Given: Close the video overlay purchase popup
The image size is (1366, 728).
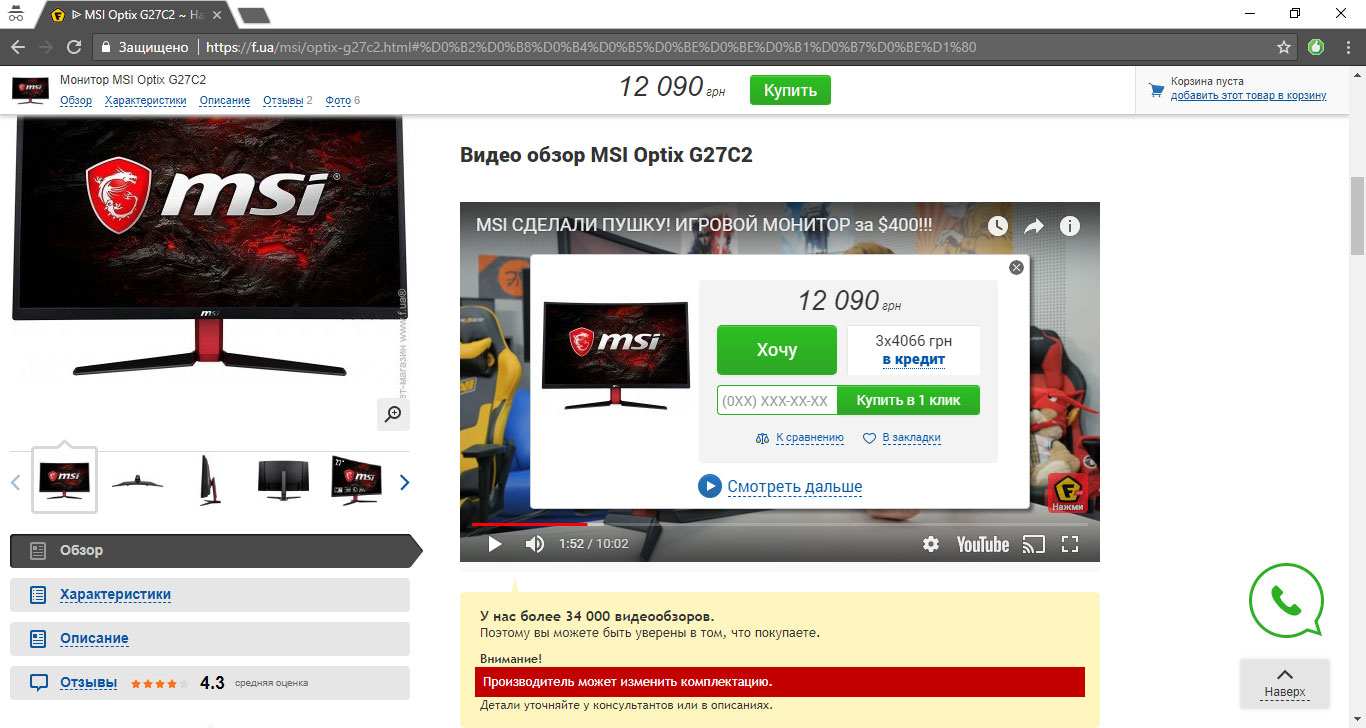Looking at the screenshot, I should [1016, 267].
